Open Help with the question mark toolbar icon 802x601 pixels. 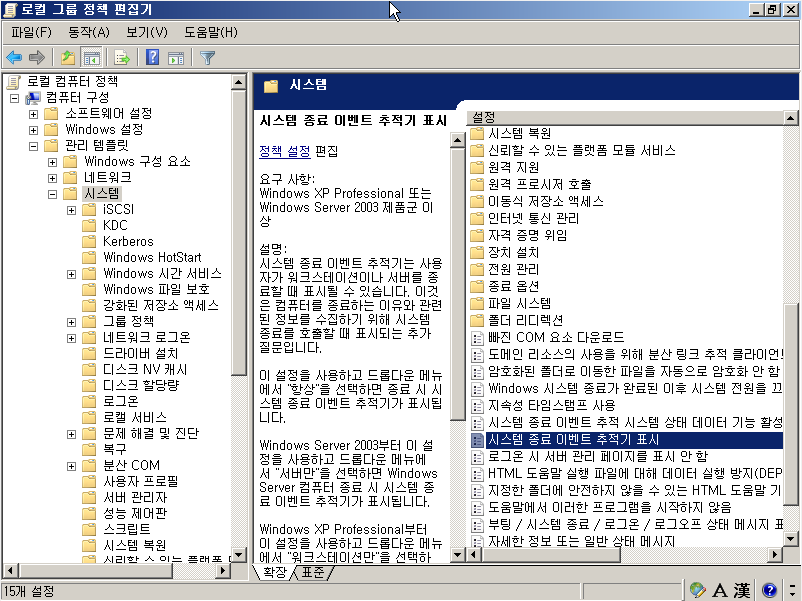pyautogui.click(x=152, y=57)
